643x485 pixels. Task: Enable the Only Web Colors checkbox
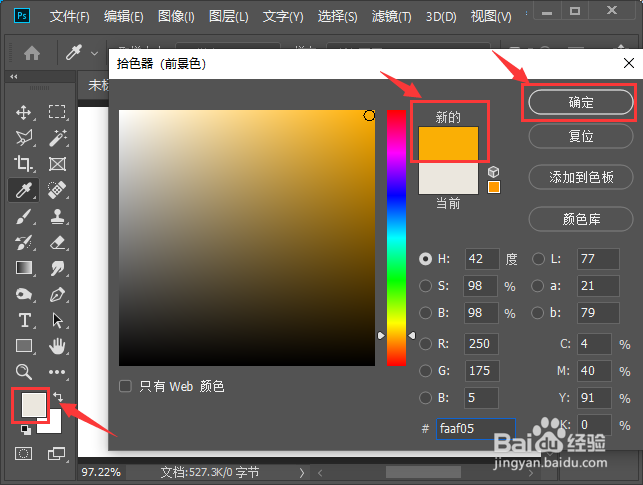click(x=125, y=386)
